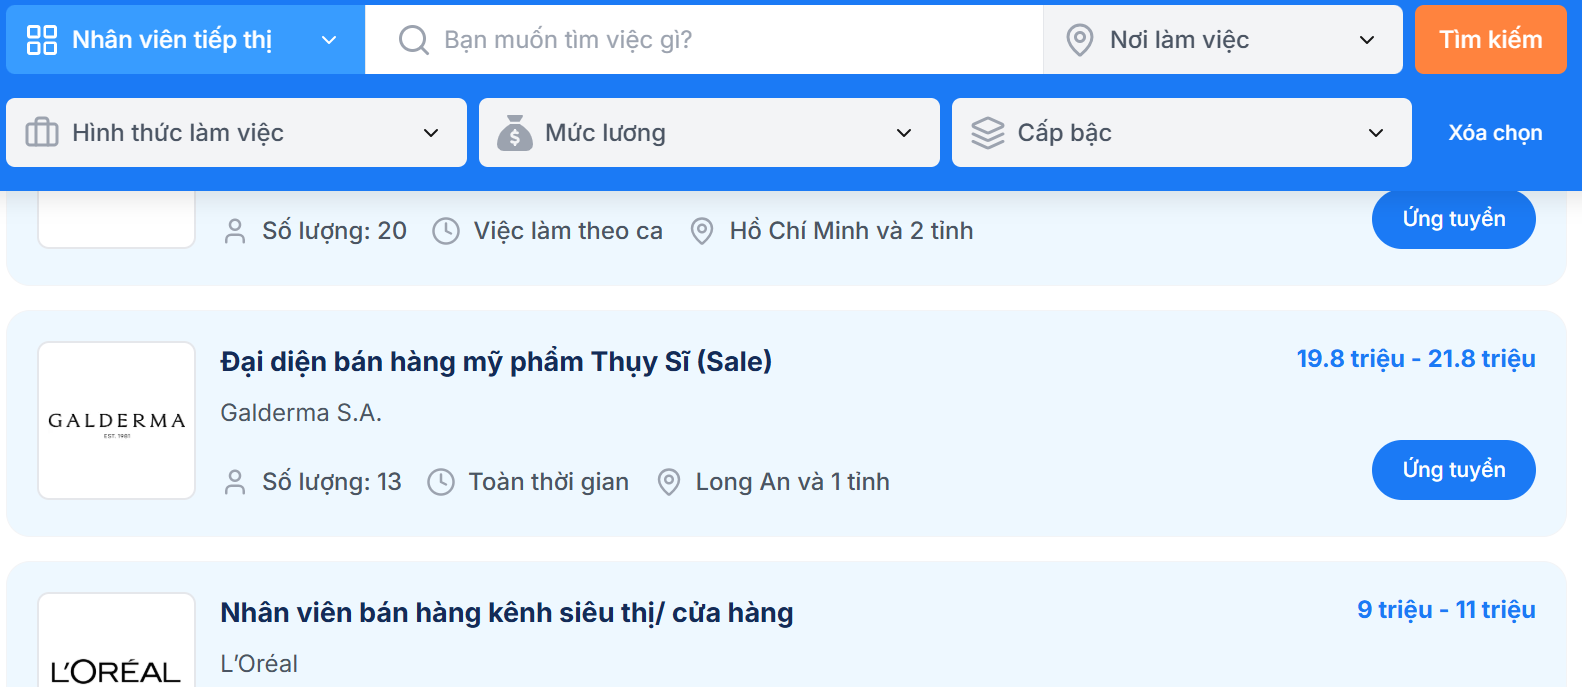Click the category grid icon
The height and width of the screenshot is (687, 1582).
coord(42,40)
